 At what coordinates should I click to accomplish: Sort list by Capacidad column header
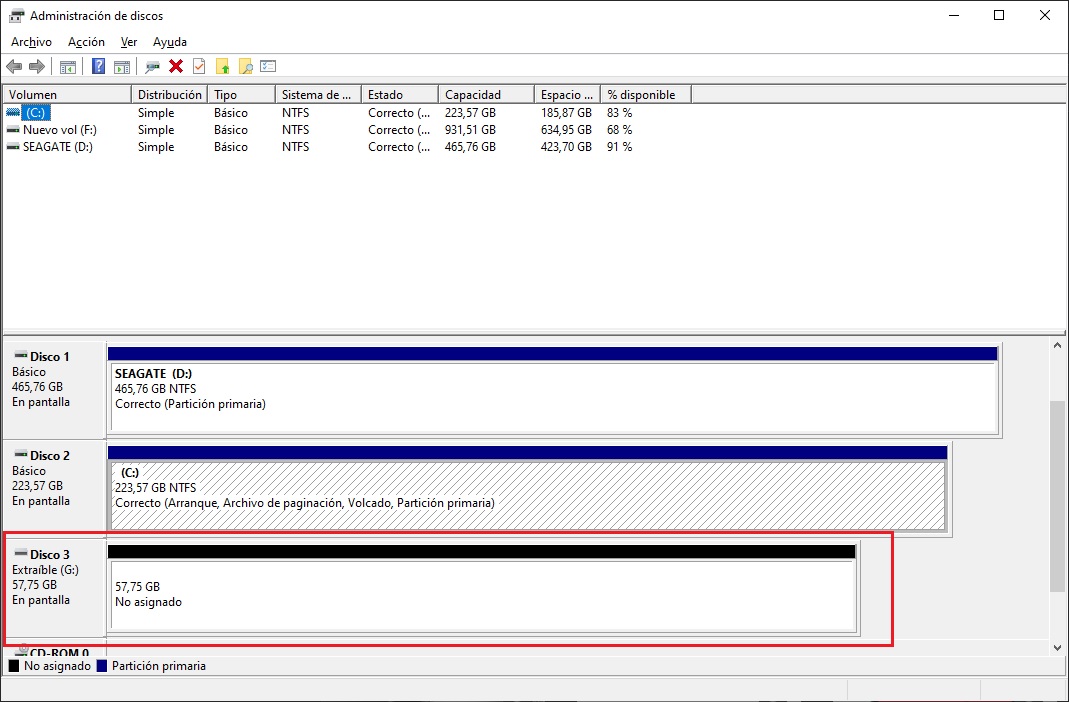(485, 95)
